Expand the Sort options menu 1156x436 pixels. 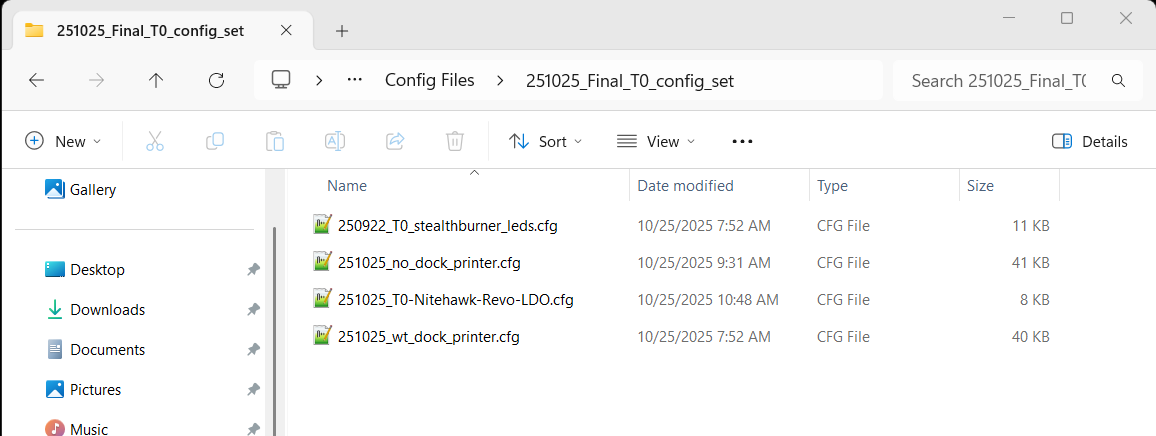(x=545, y=141)
